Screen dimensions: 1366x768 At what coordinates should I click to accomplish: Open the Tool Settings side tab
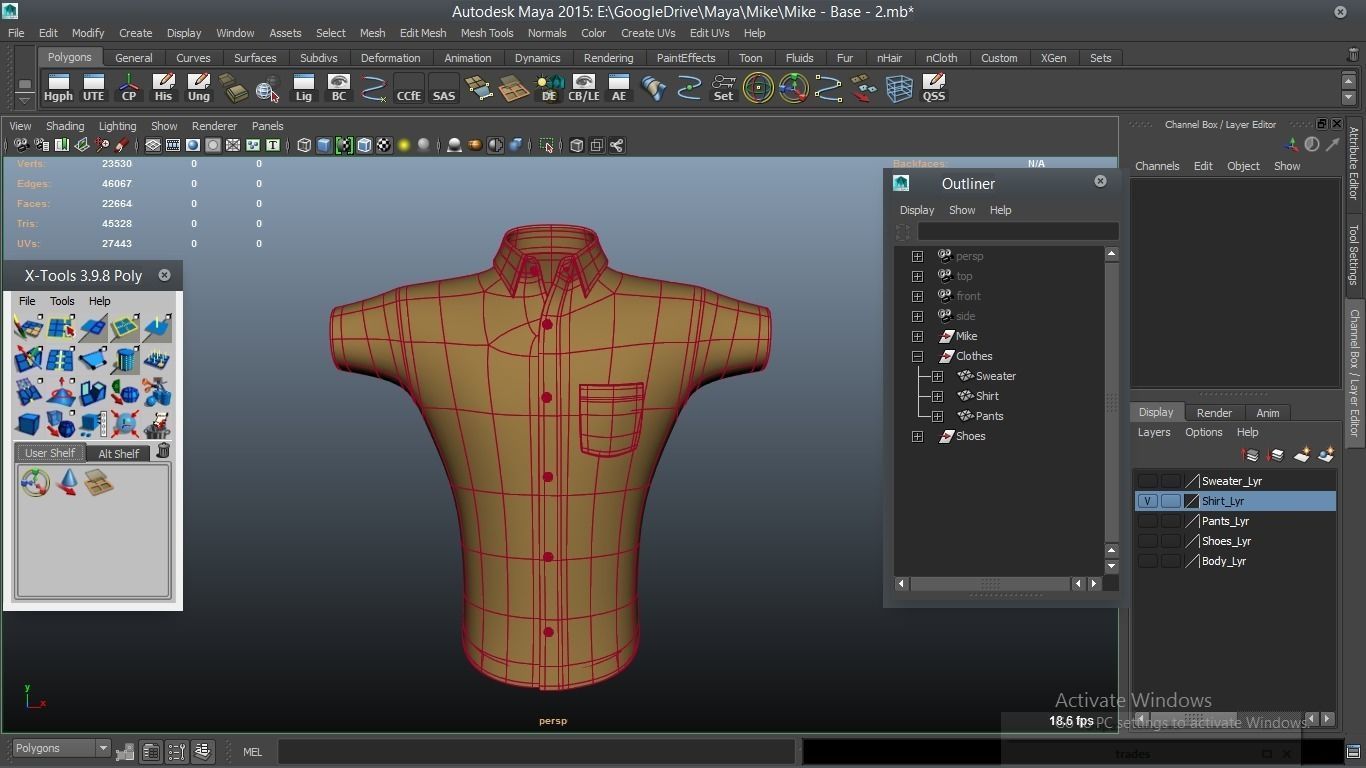point(1354,254)
